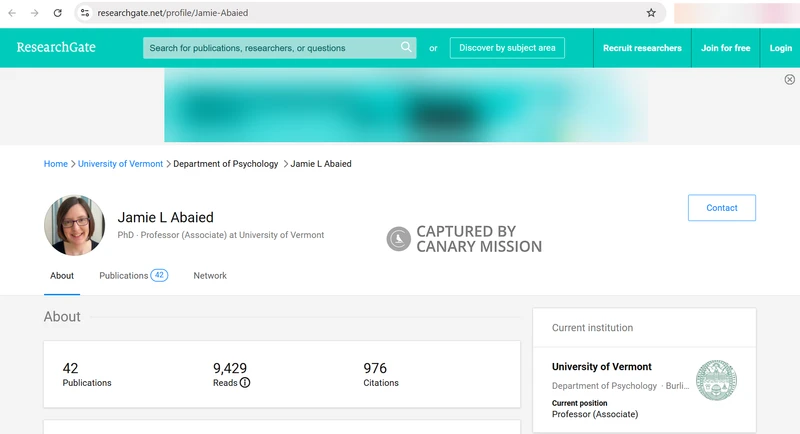Screen dimensions: 800x434
Task: Click the Jamie L Abaied name heading
Action: click(166, 217)
